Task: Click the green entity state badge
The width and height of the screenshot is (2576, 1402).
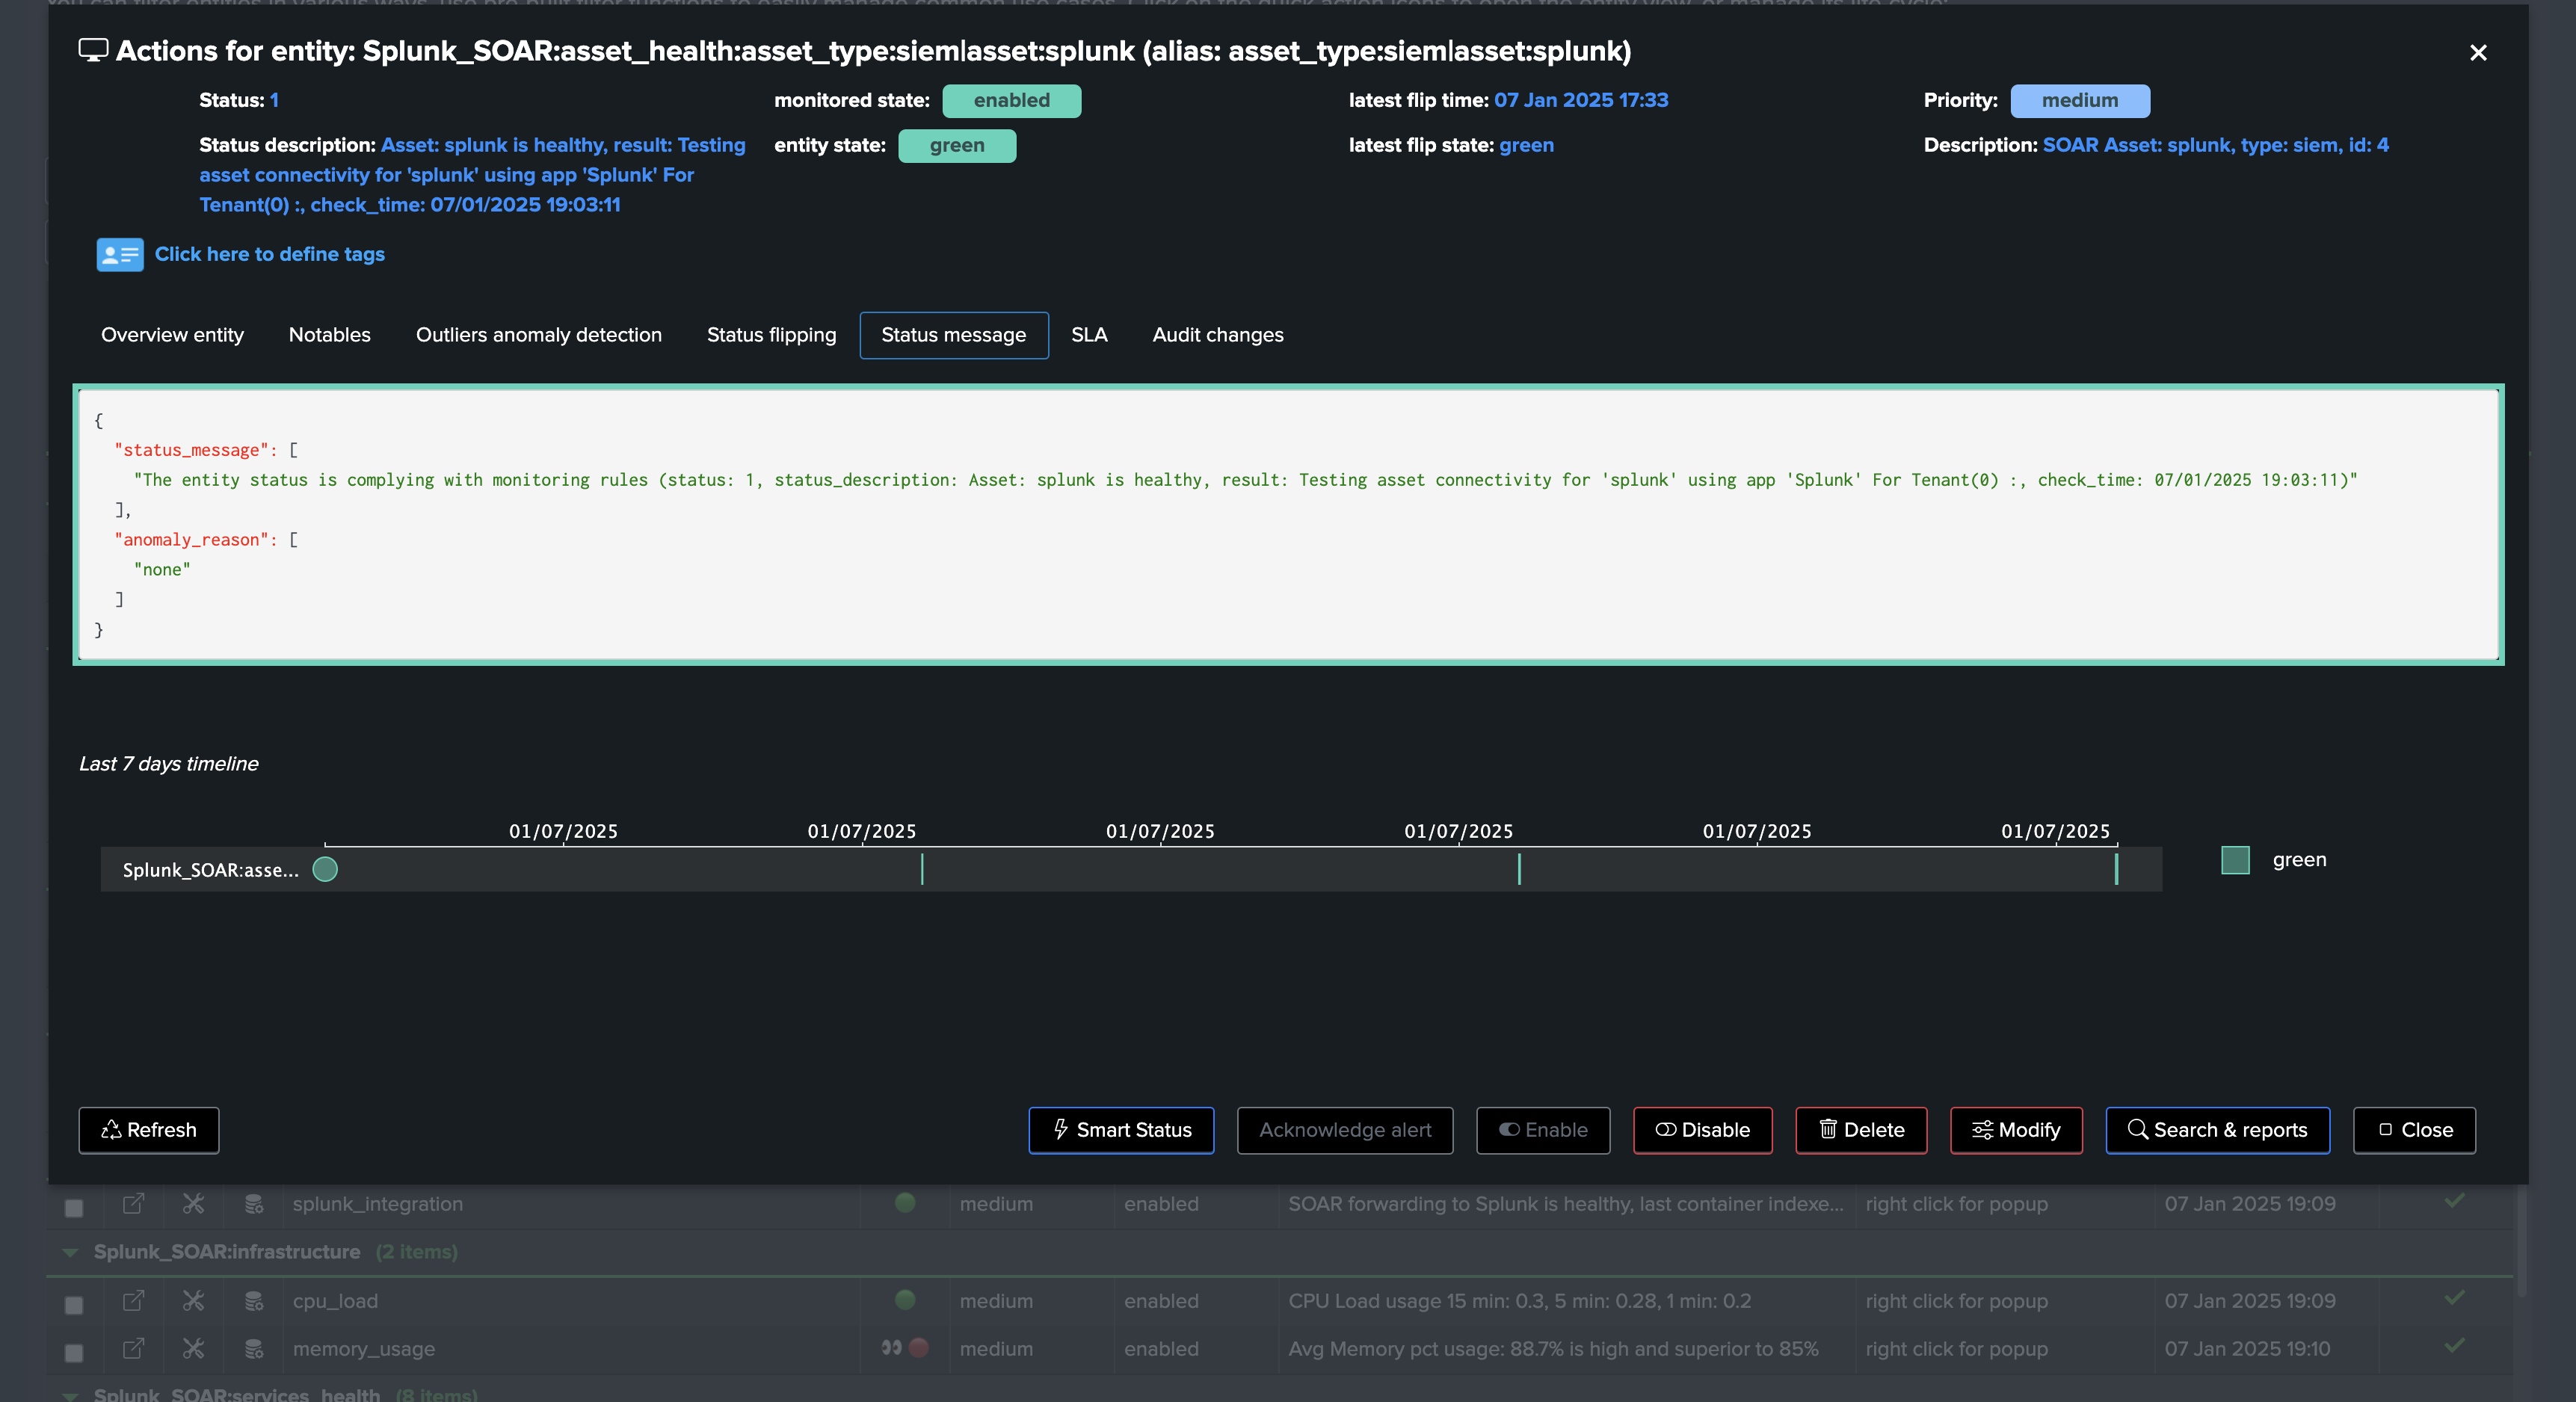Action: click(x=956, y=146)
